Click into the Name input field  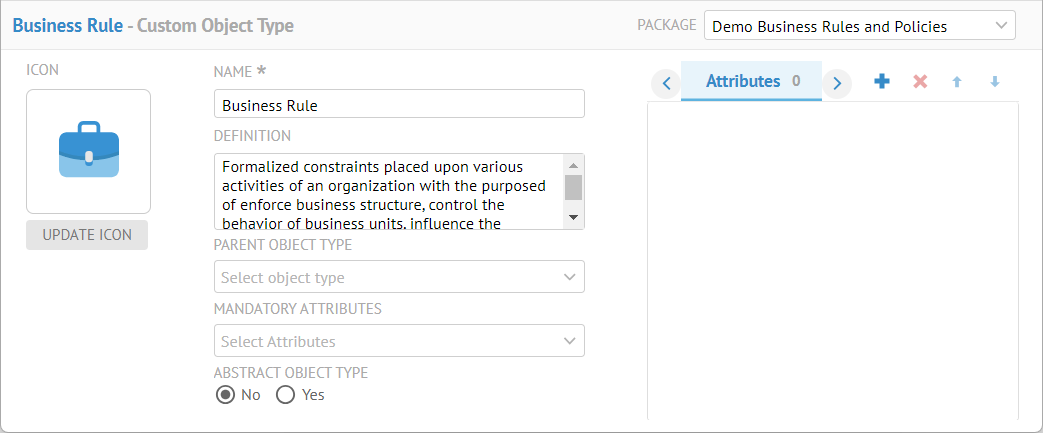coord(399,105)
